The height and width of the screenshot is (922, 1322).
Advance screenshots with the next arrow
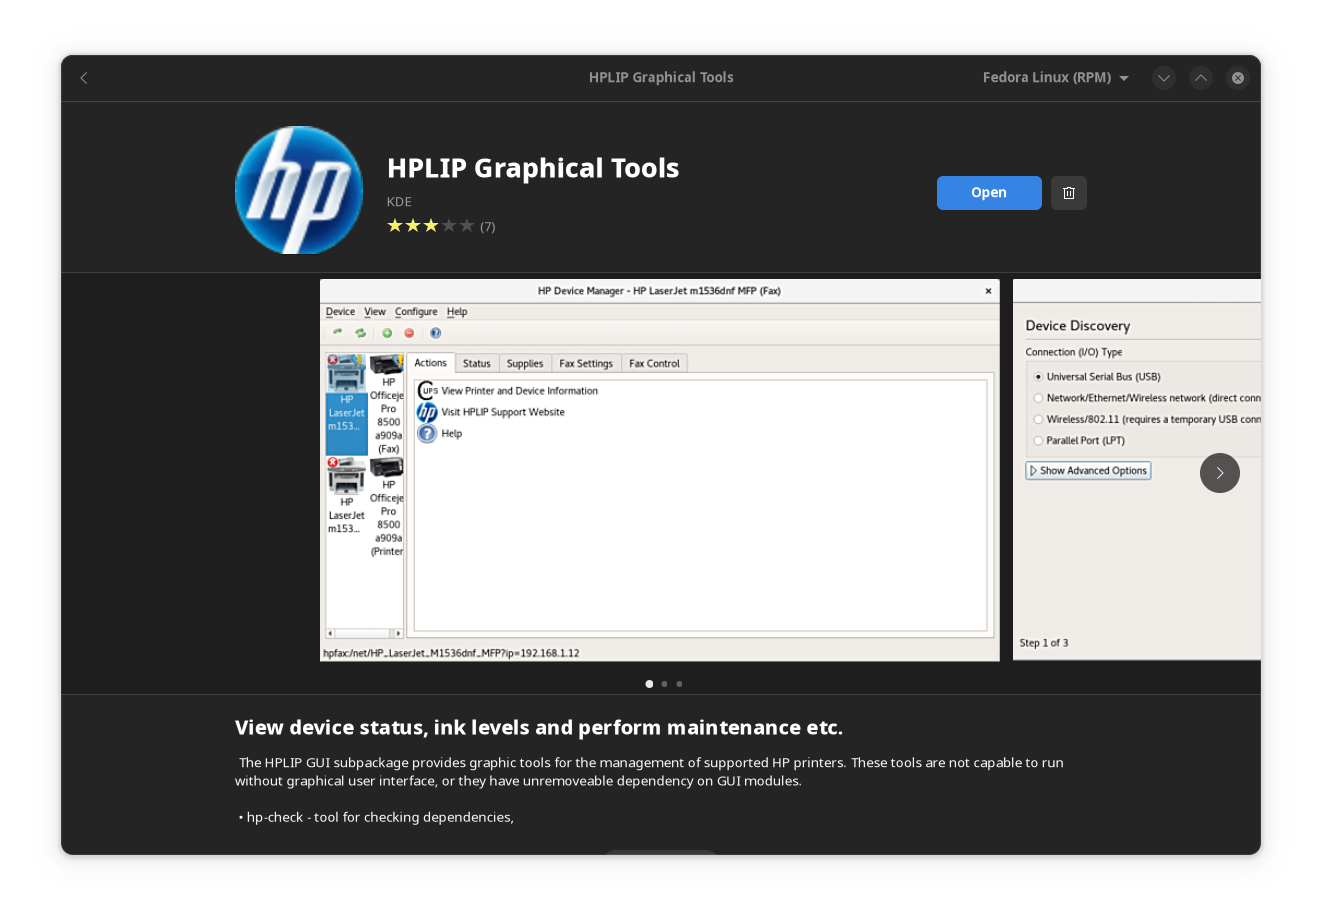(x=1219, y=473)
